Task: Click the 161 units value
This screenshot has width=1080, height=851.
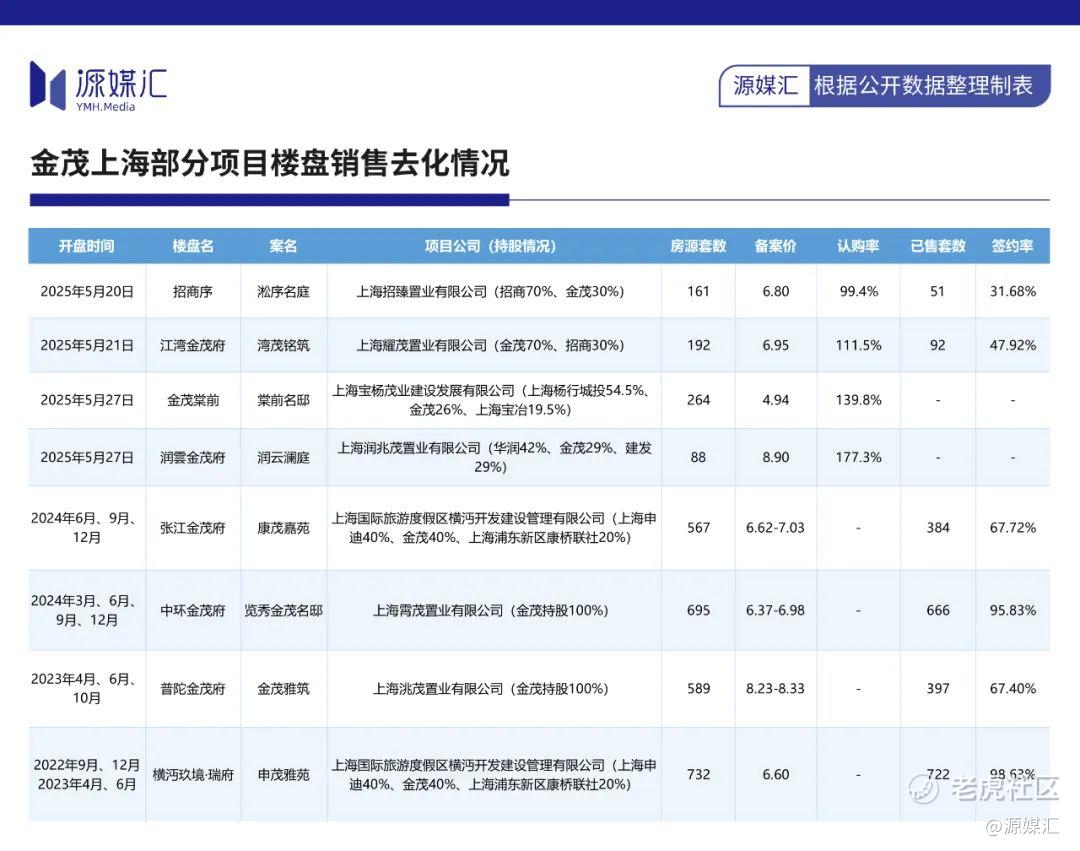Action: click(x=698, y=291)
